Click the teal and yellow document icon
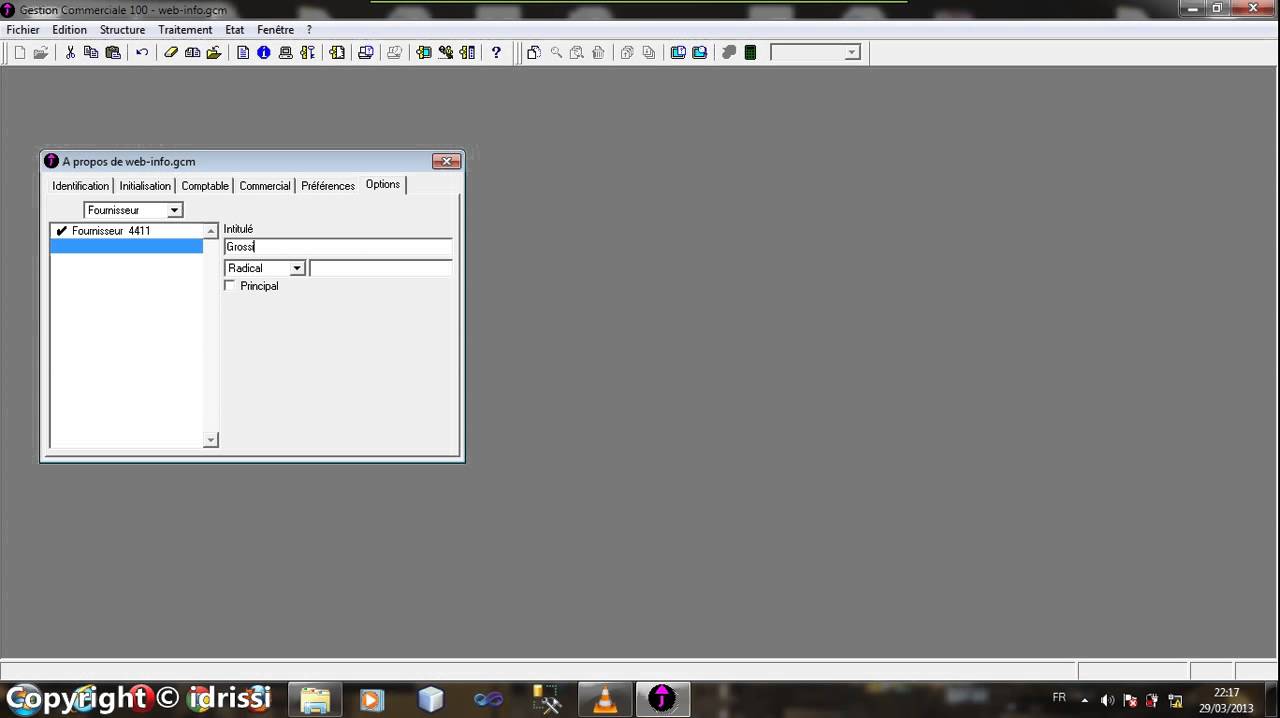1280x718 pixels. pyautogui.click(x=424, y=53)
